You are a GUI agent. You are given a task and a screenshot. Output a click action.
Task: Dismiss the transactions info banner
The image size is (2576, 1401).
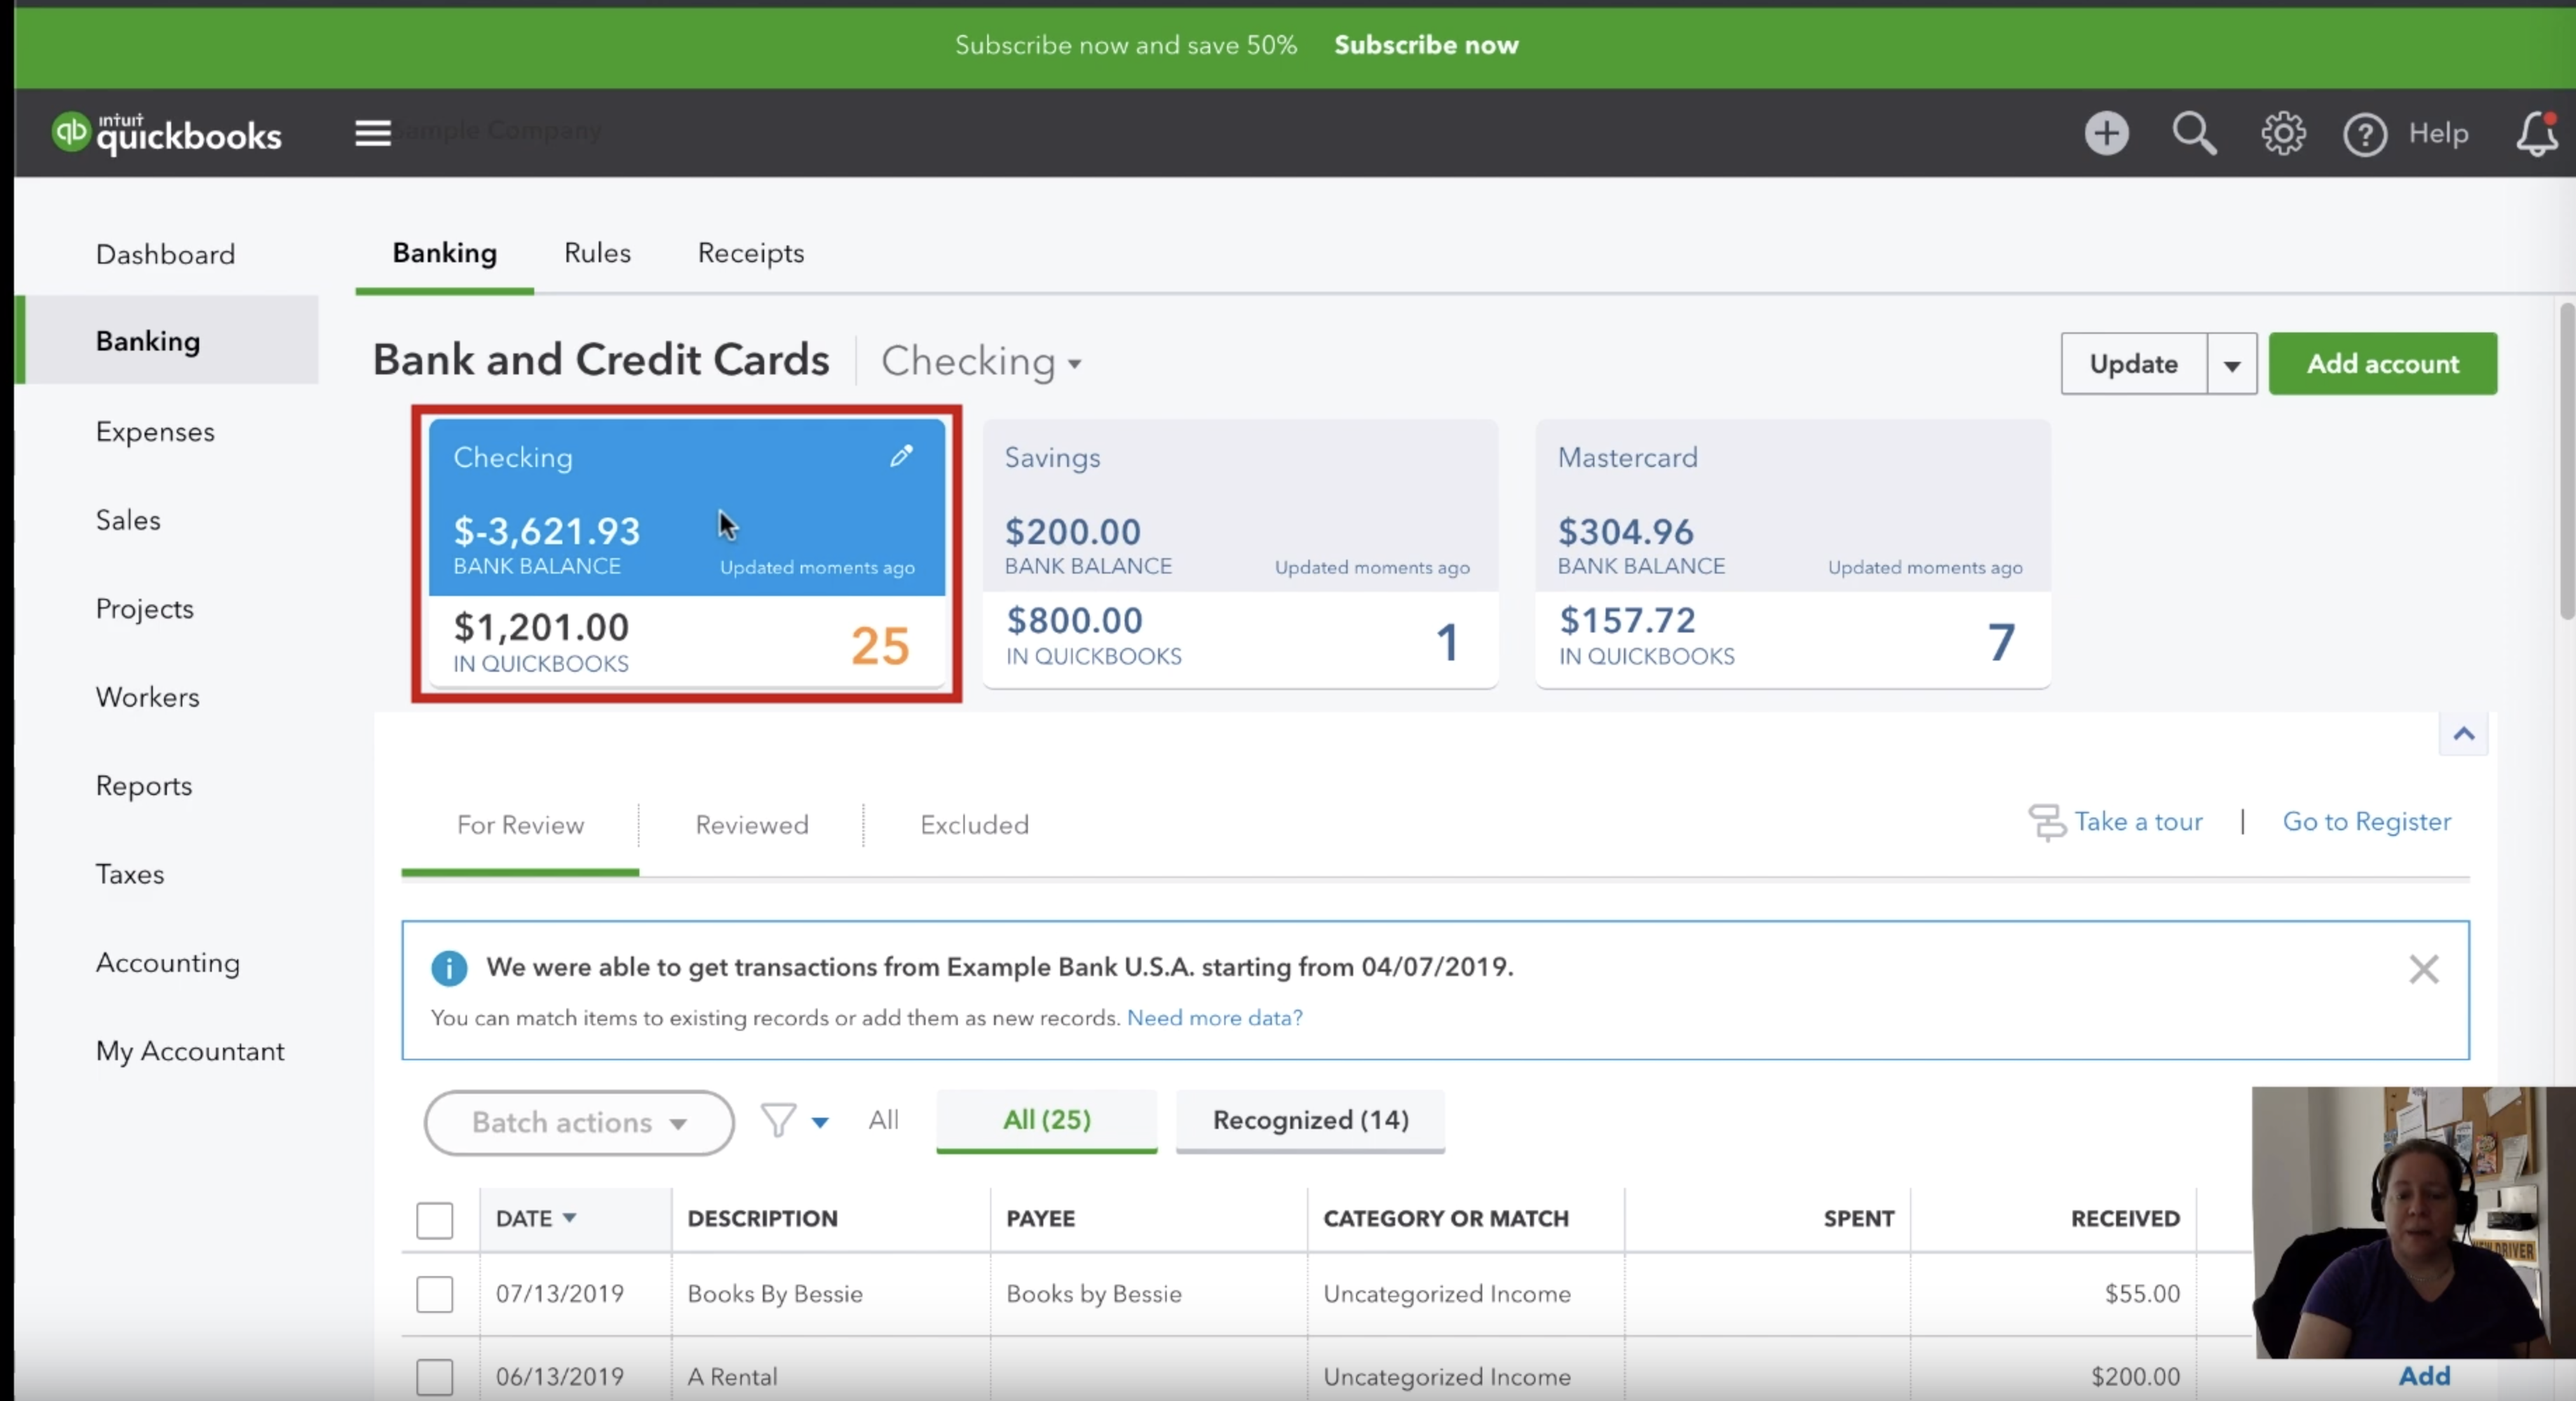2423,968
